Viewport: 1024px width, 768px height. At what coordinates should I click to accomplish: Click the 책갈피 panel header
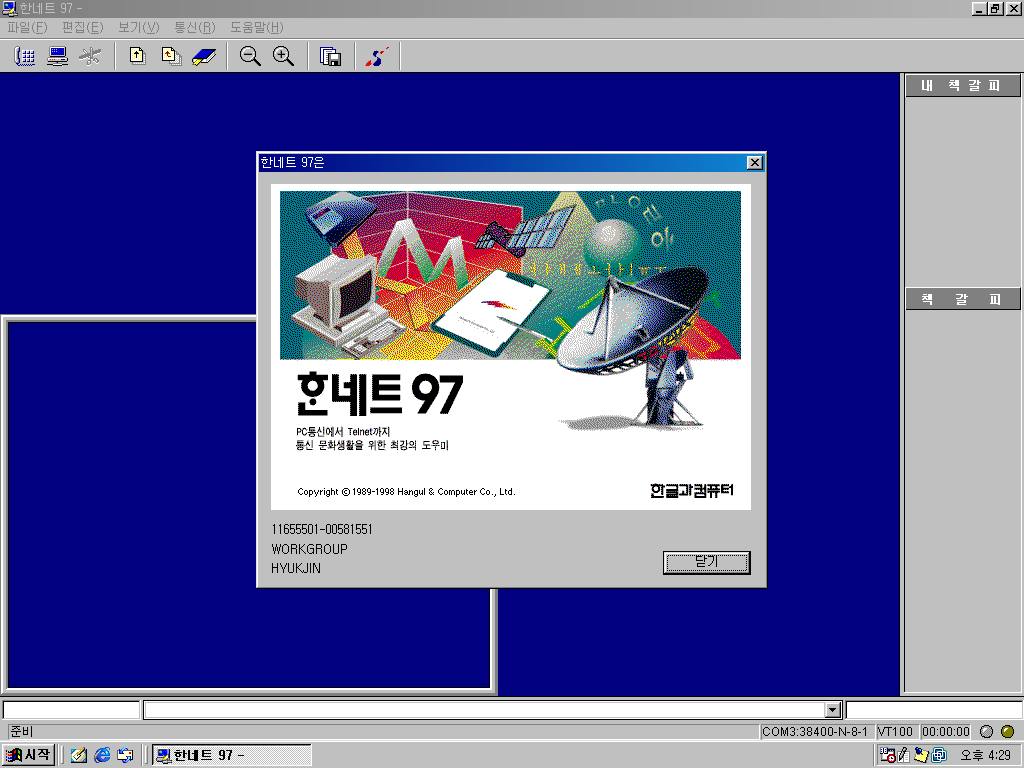(963, 299)
